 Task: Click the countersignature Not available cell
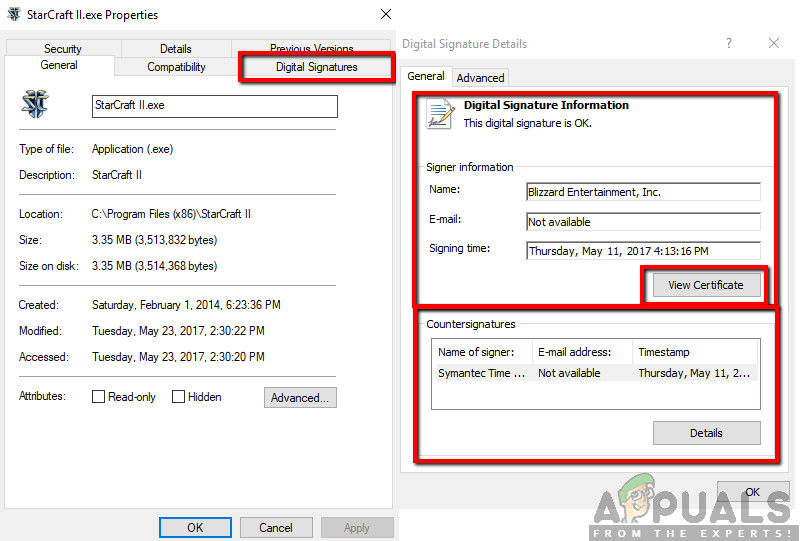(569, 373)
